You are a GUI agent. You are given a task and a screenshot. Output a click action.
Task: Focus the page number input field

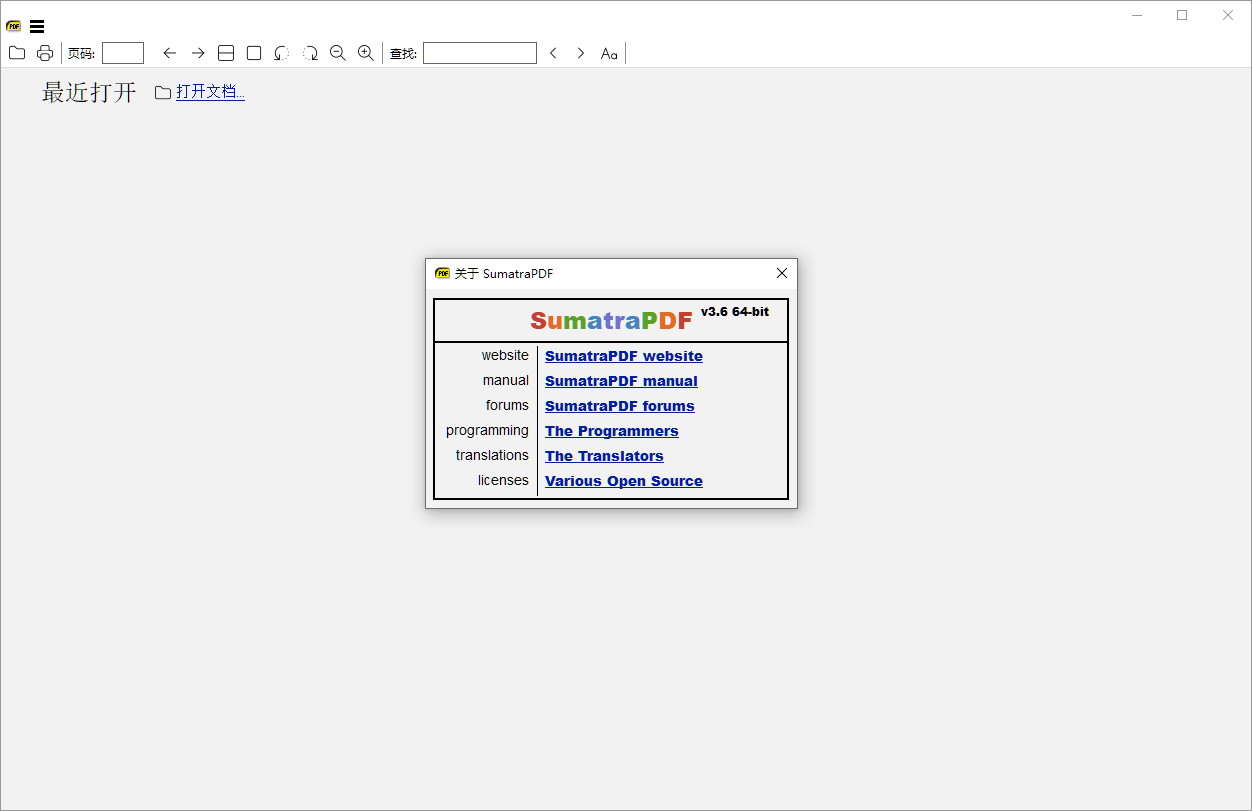tap(123, 53)
